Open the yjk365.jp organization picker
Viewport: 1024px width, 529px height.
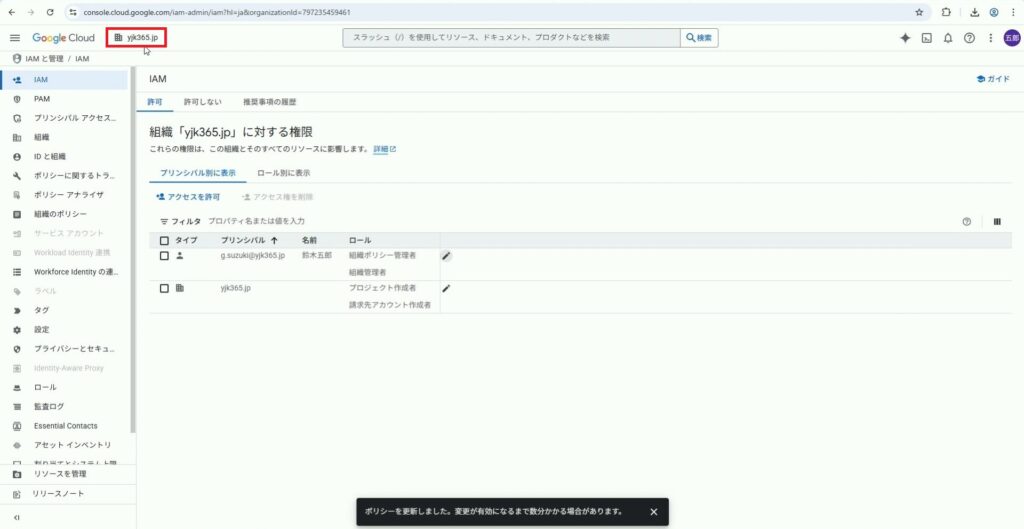click(136, 38)
